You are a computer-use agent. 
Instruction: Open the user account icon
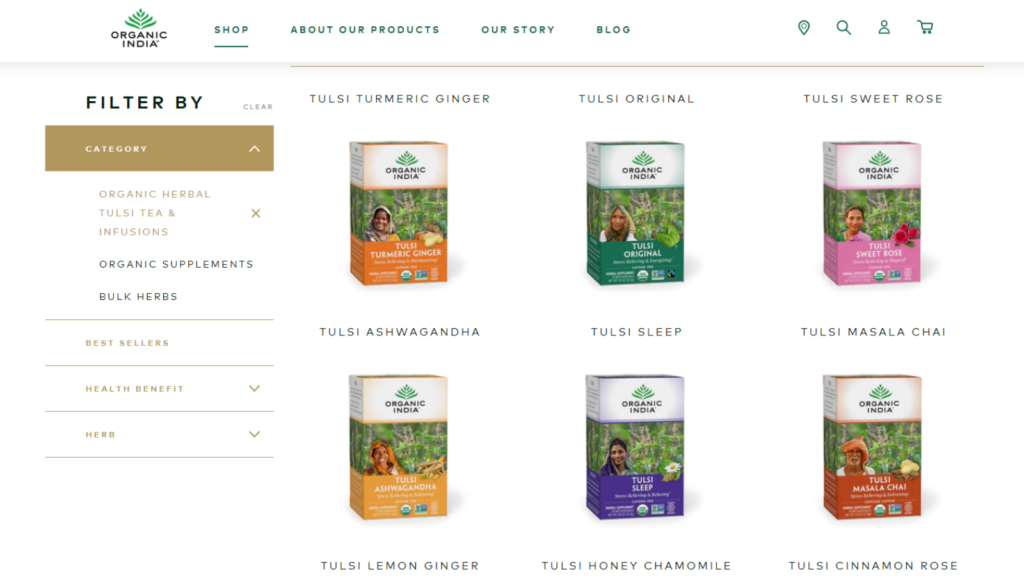click(884, 27)
